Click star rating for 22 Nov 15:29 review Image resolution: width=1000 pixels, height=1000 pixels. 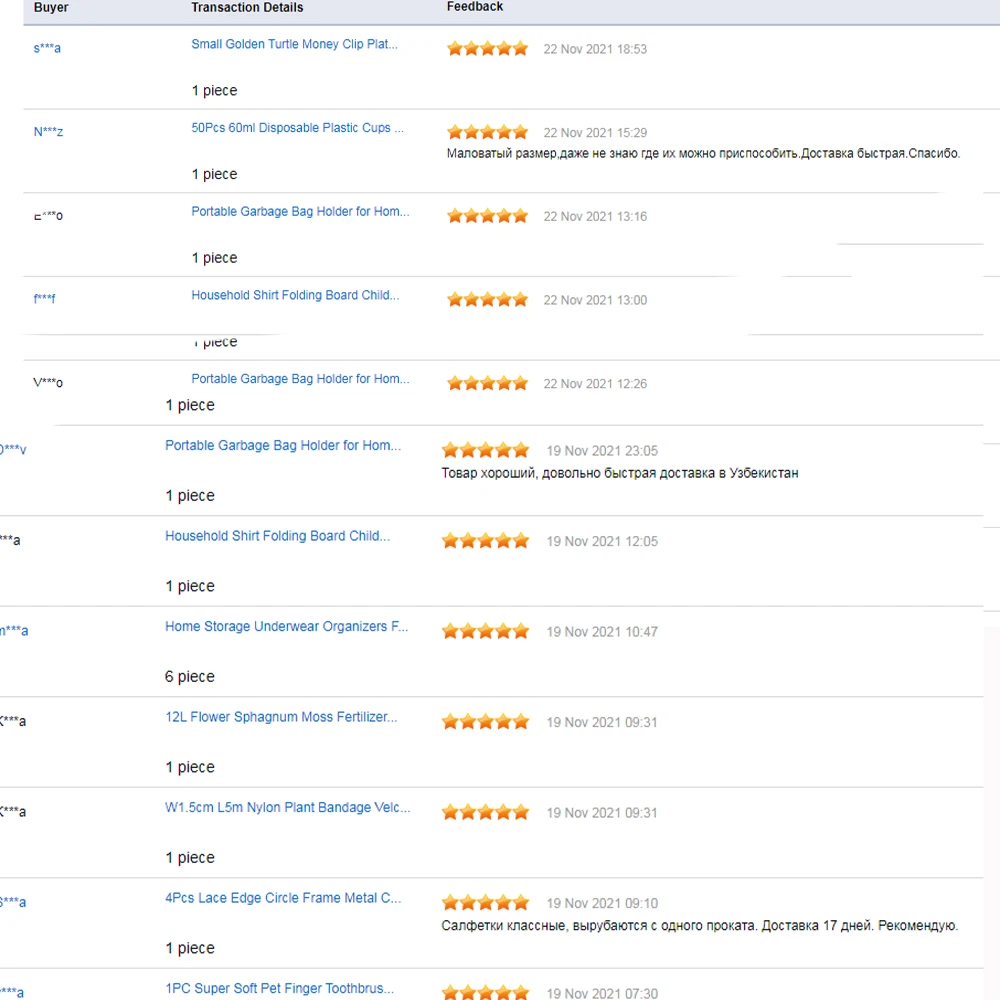[x=487, y=132]
